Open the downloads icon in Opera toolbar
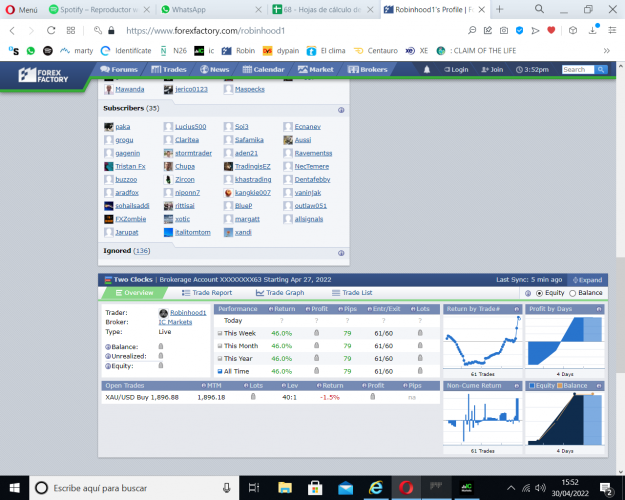Image resolution: width=625 pixels, height=500 pixels. click(593, 30)
